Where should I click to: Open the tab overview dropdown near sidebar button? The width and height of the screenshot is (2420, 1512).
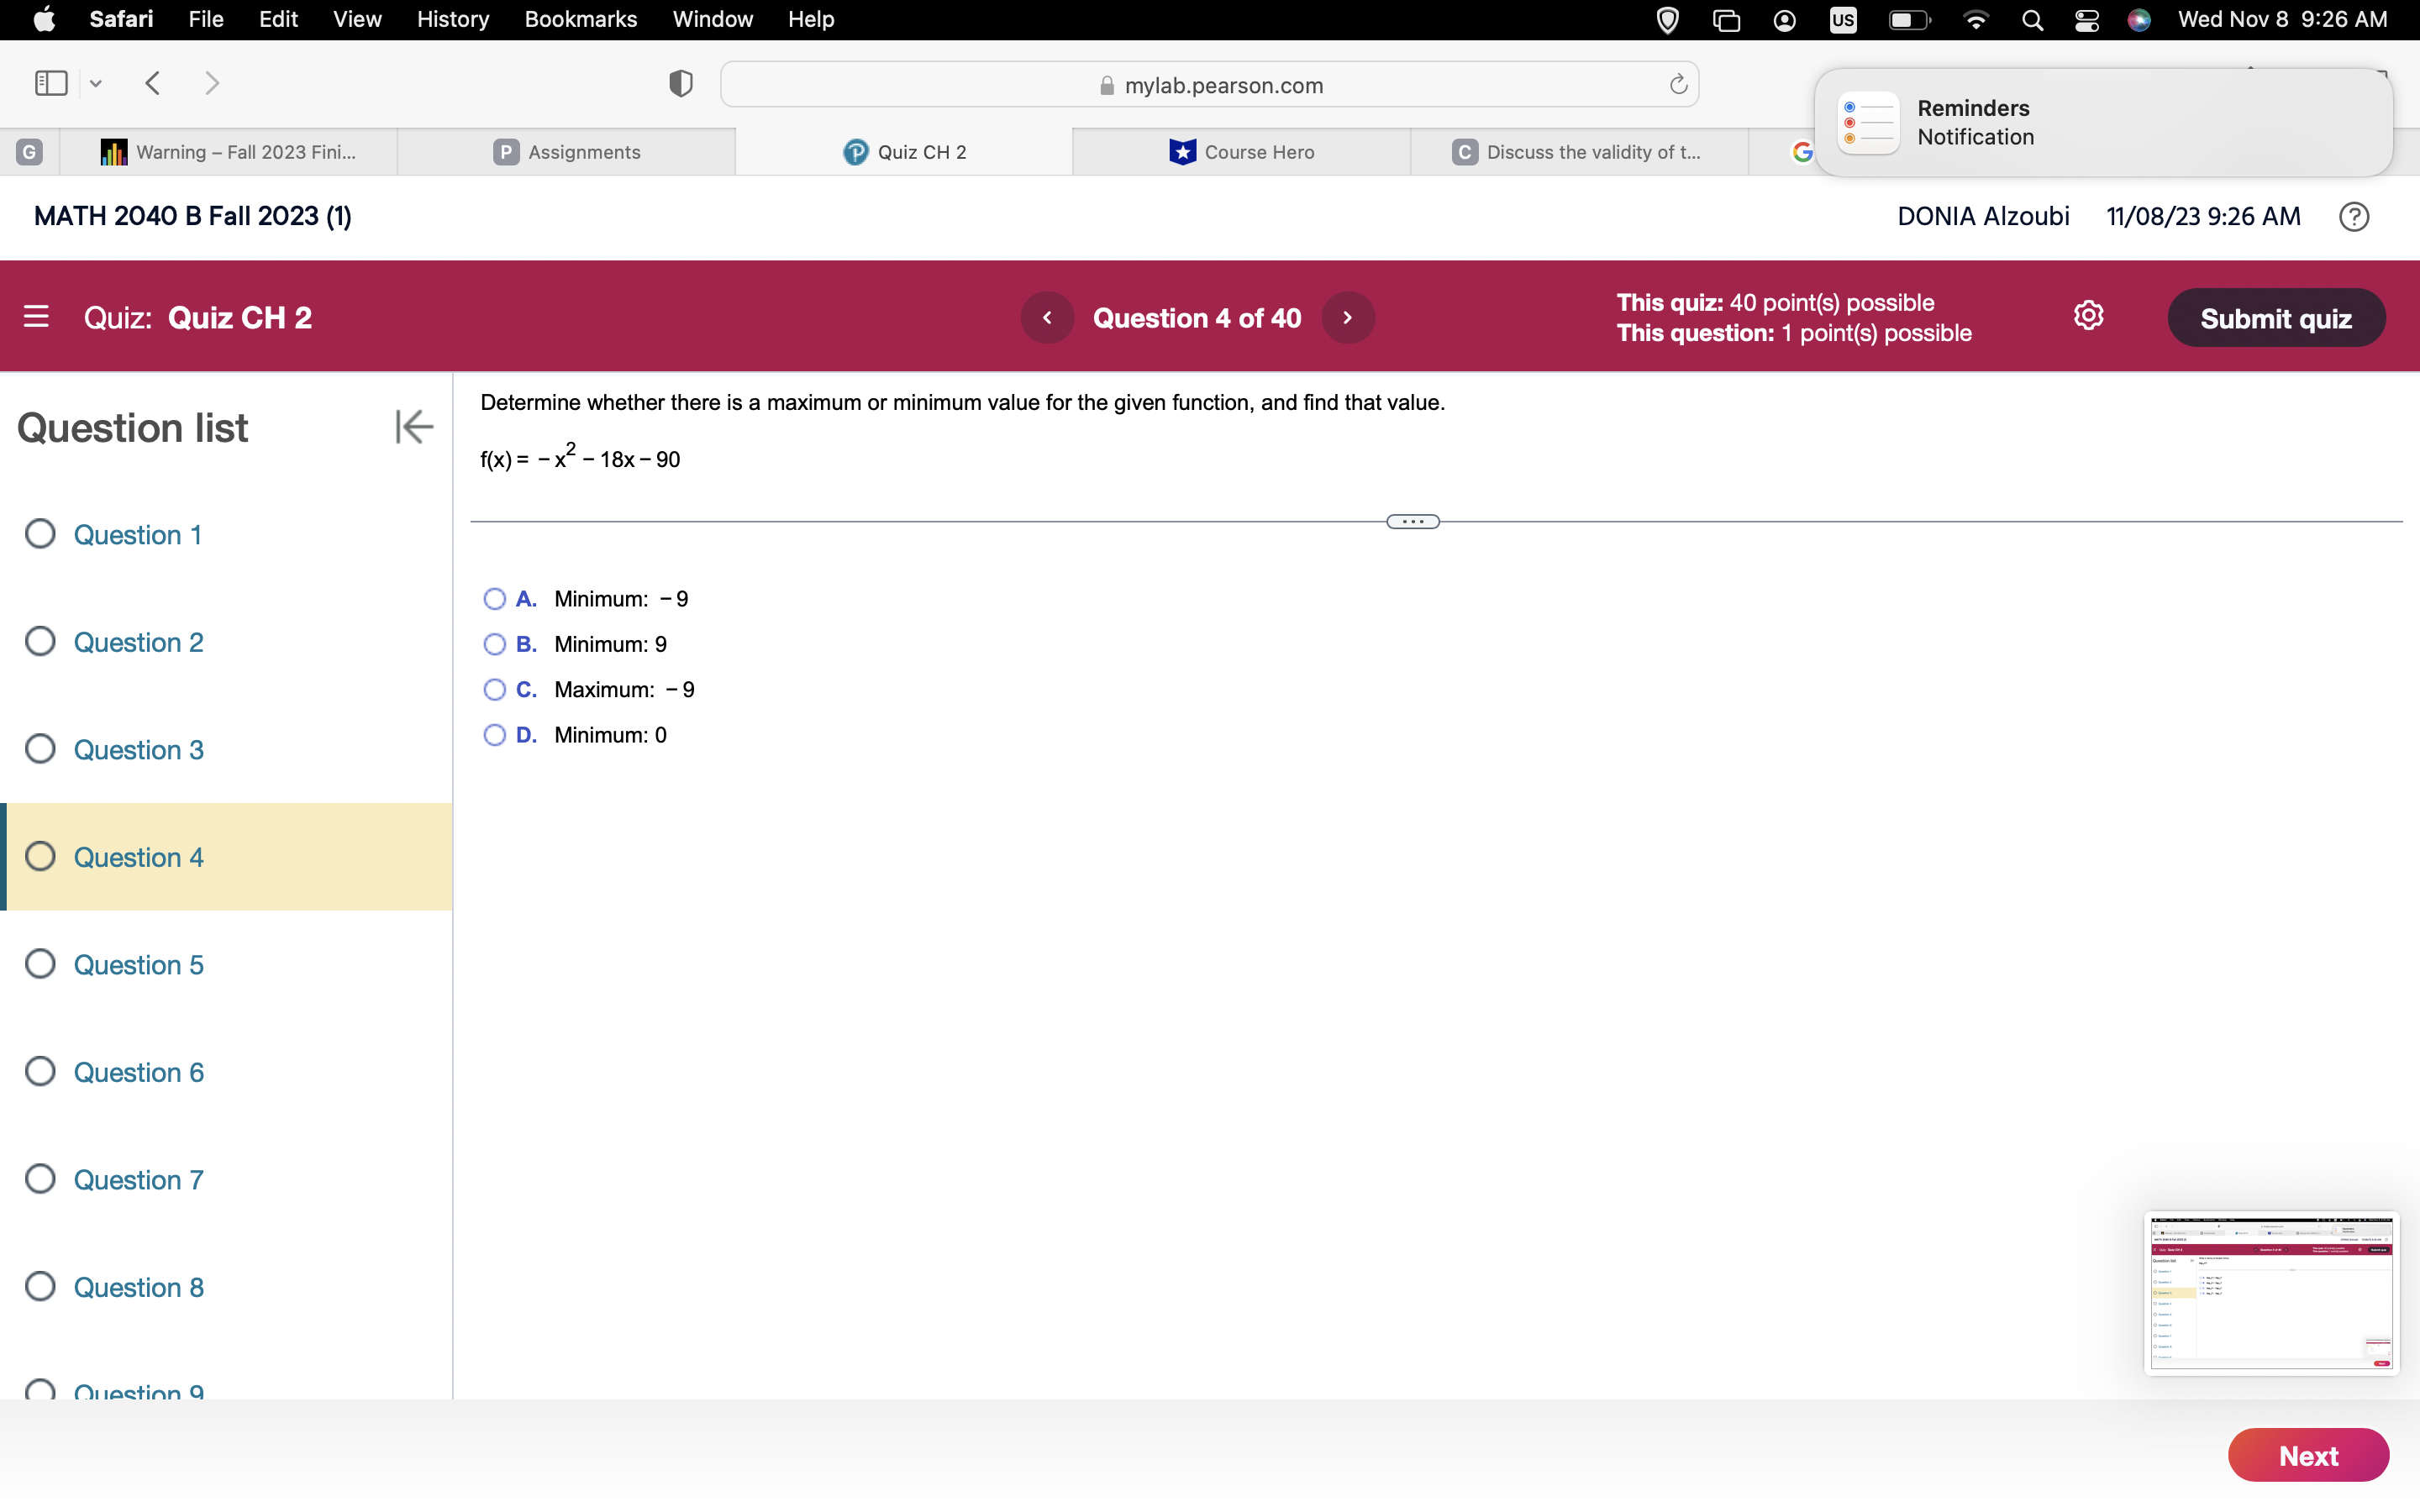[x=95, y=84]
